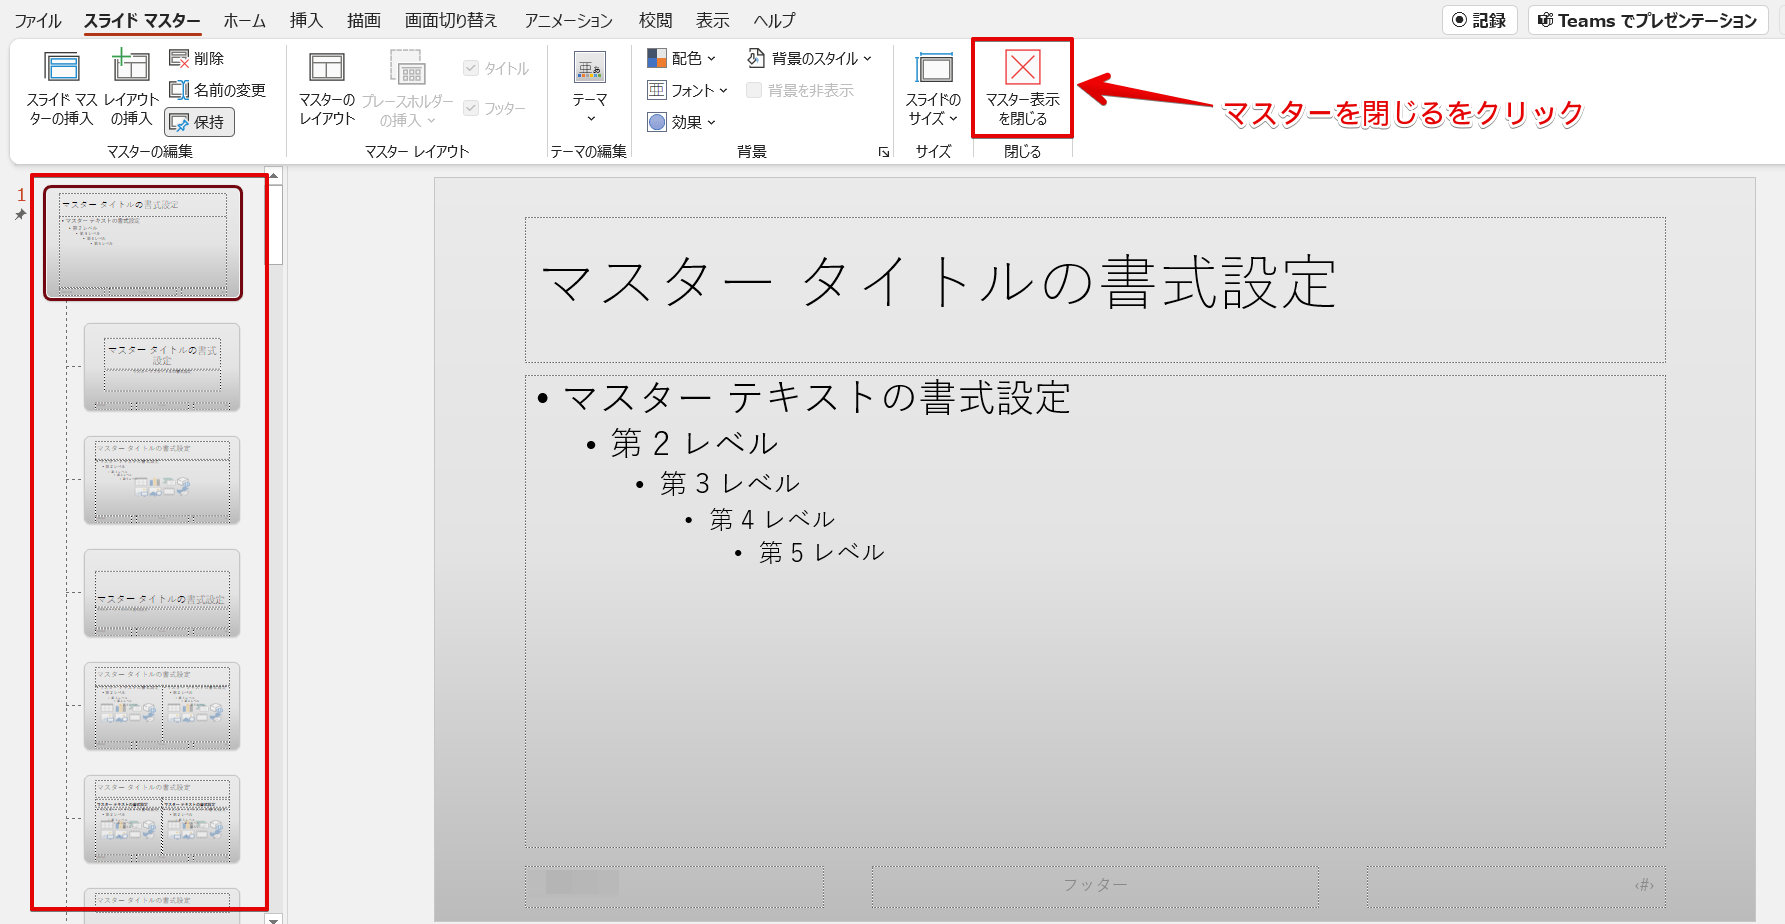Click the thumbnail pane scroll-up arrow

click(274, 175)
